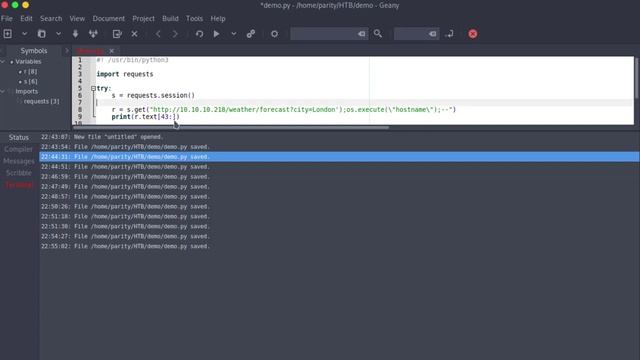Open the Tools menu
Screen dimensions: 640x360
click(x=194, y=18)
